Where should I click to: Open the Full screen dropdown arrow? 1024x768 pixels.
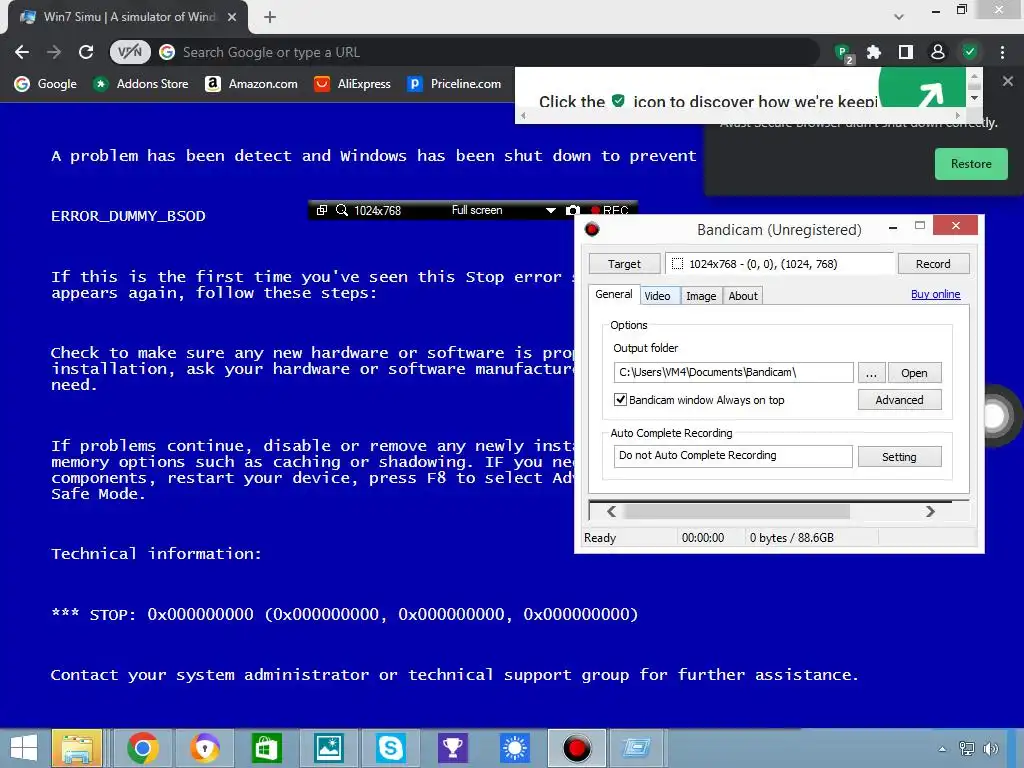[551, 210]
